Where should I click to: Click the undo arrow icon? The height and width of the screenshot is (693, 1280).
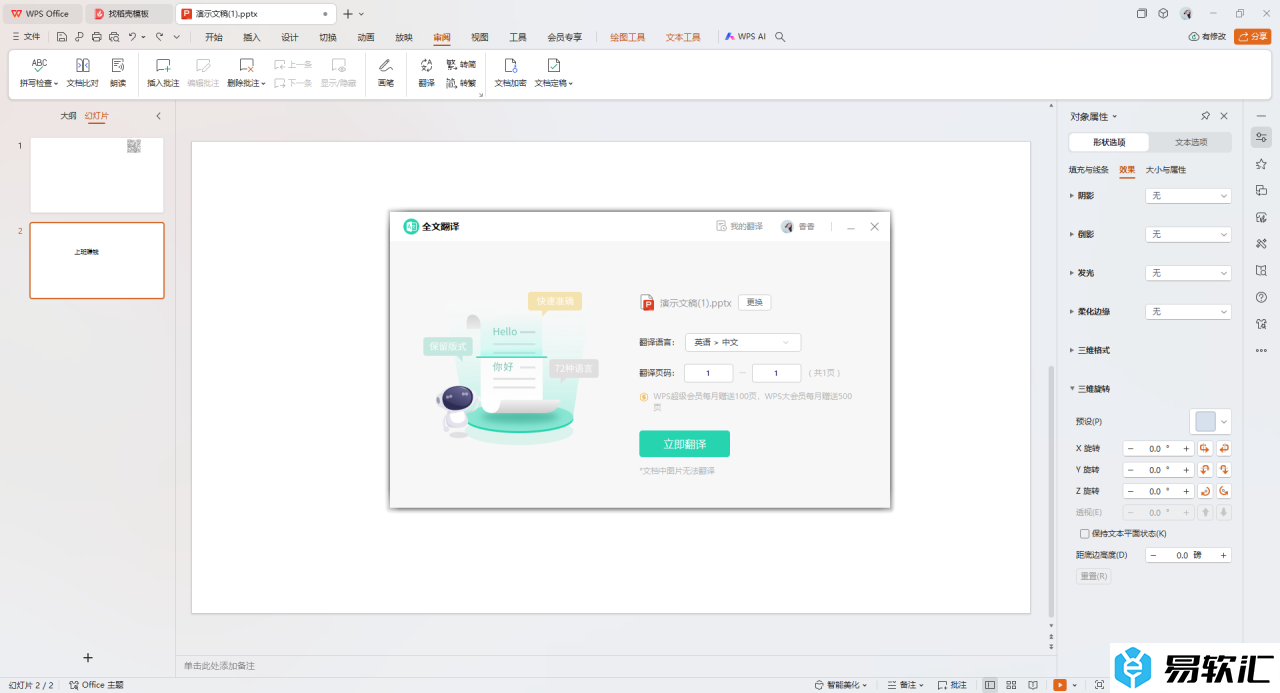[x=132, y=37]
